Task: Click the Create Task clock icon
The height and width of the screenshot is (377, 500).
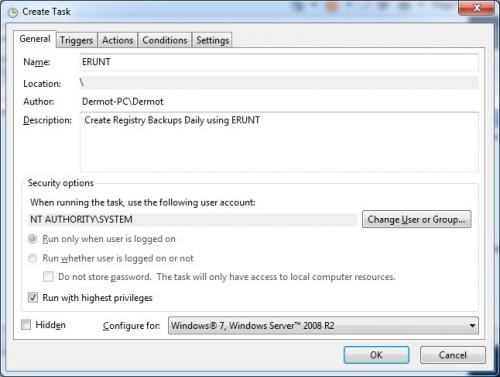Action: 13,13
